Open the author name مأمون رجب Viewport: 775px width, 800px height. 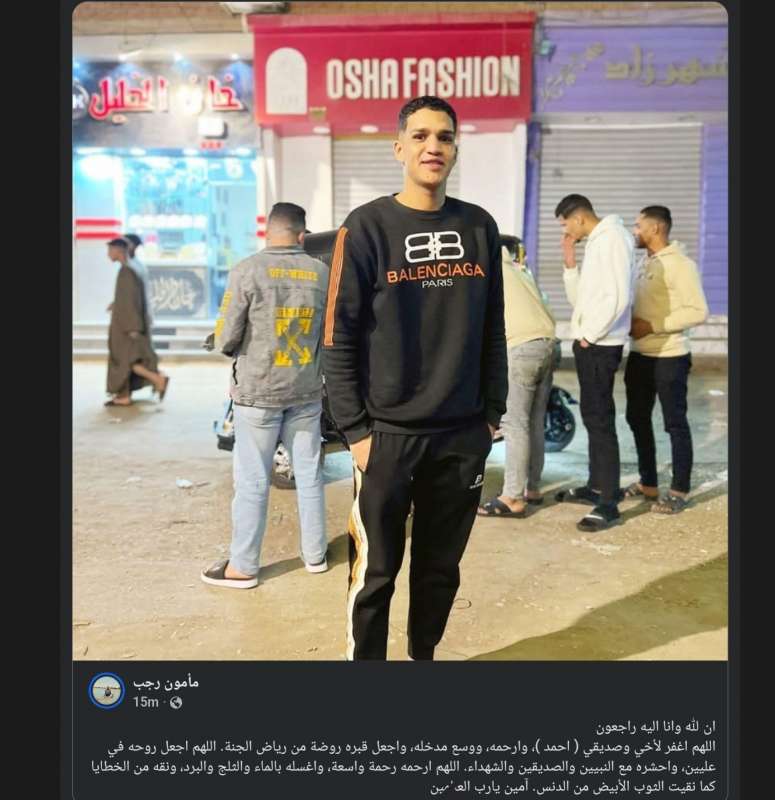166,682
